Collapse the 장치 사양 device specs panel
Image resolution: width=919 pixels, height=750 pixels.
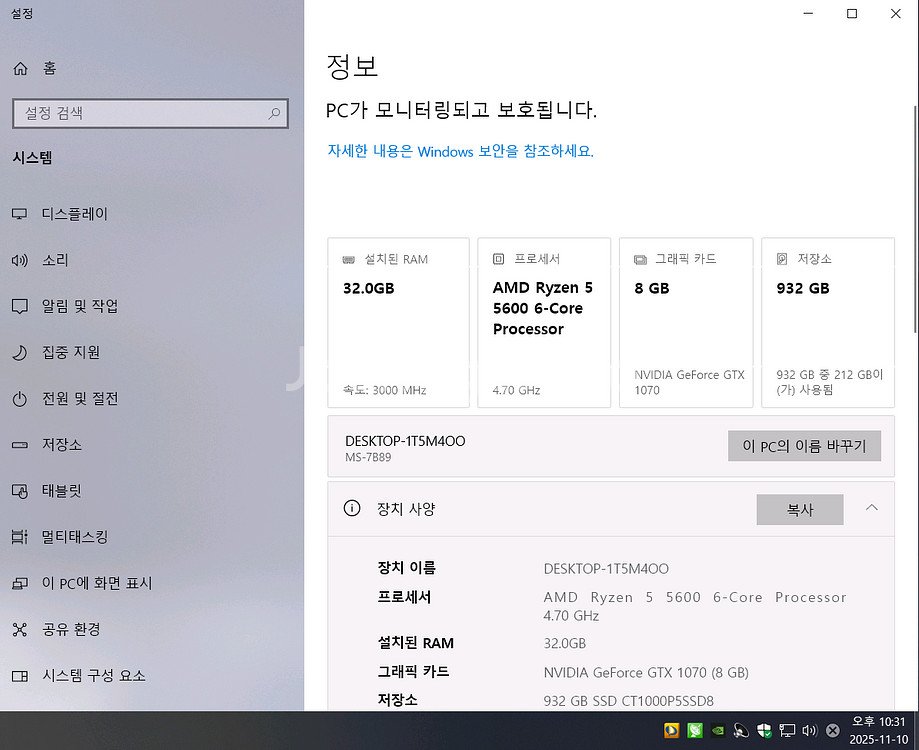coord(871,509)
